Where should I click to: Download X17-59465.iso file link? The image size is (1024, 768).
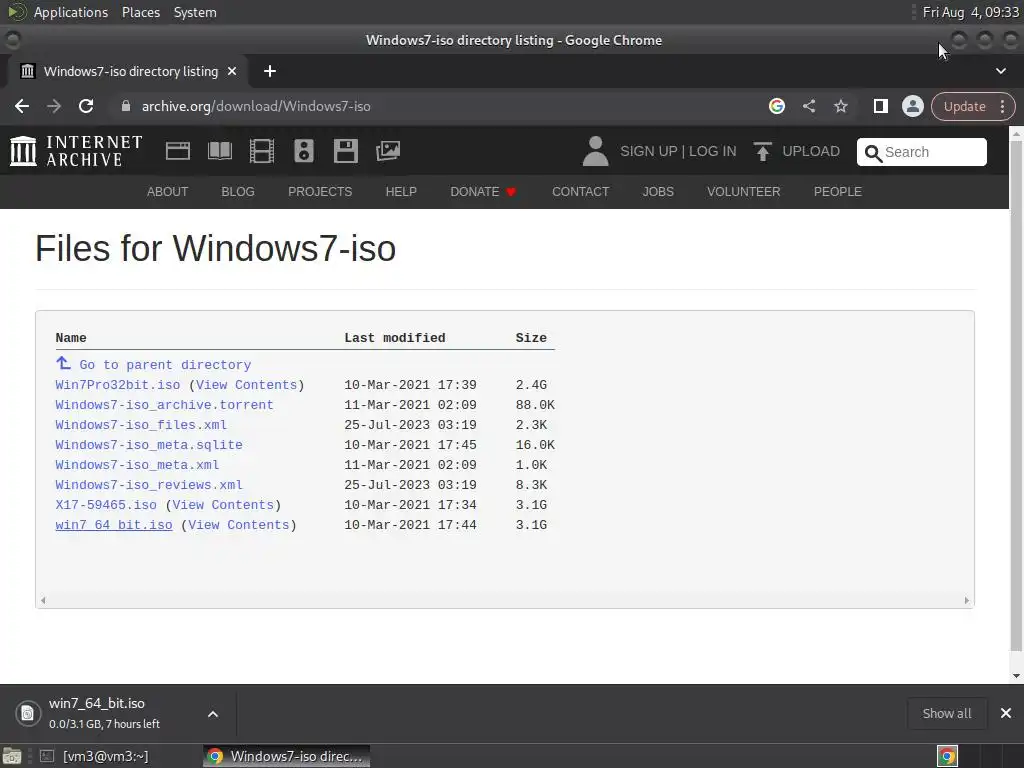coord(106,505)
